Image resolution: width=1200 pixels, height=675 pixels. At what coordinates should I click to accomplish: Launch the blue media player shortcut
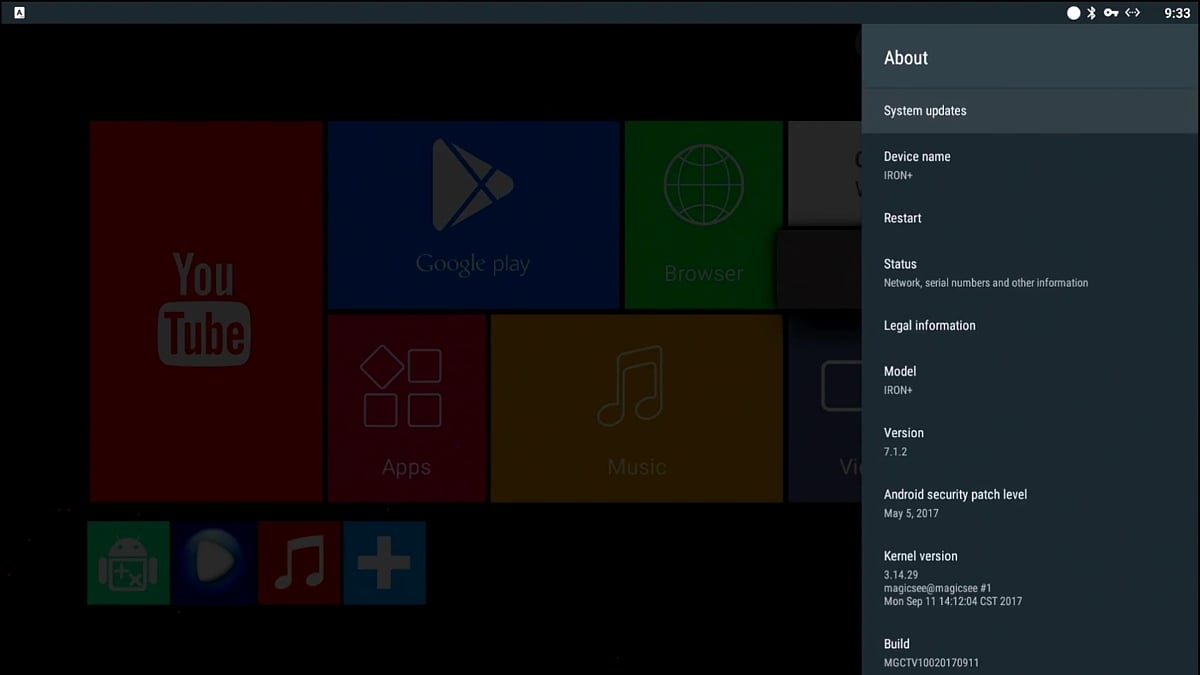click(213, 563)
